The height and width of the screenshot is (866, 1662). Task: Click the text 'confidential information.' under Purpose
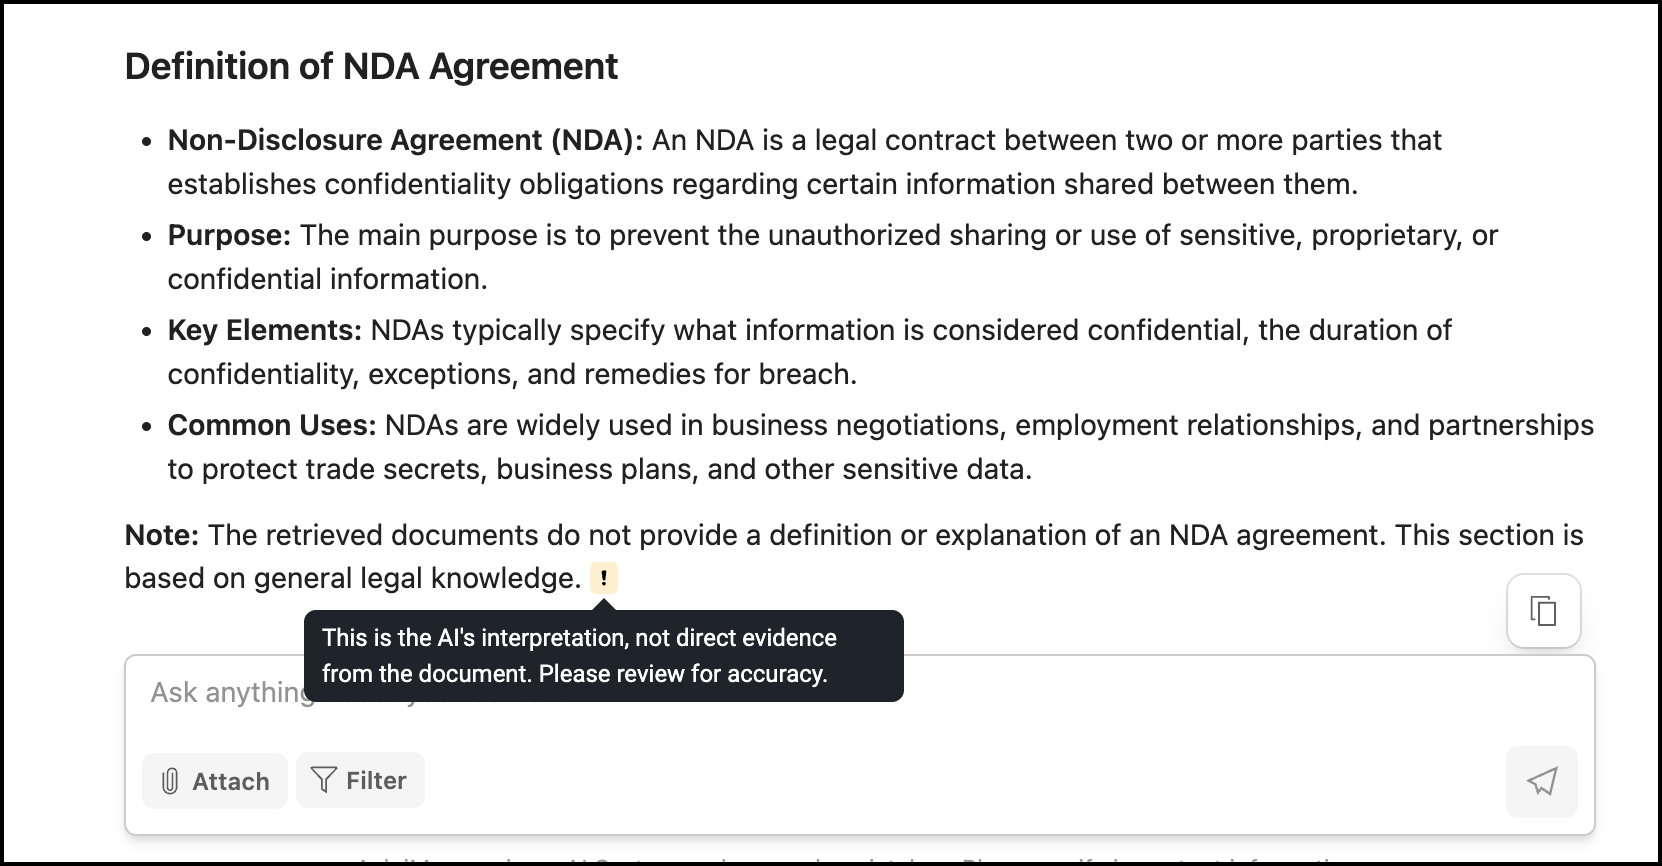[327, 279]
